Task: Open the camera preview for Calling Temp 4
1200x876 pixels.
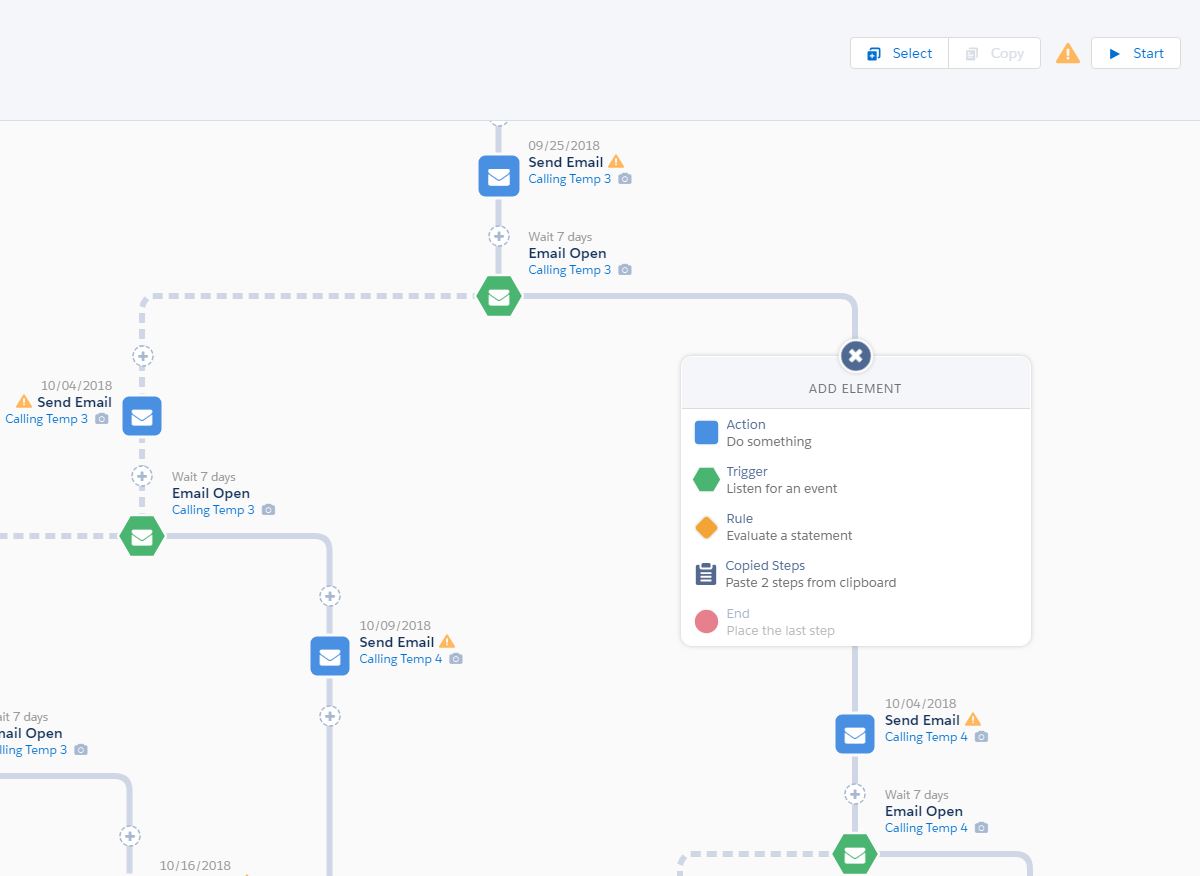Action: pos(456,658)
